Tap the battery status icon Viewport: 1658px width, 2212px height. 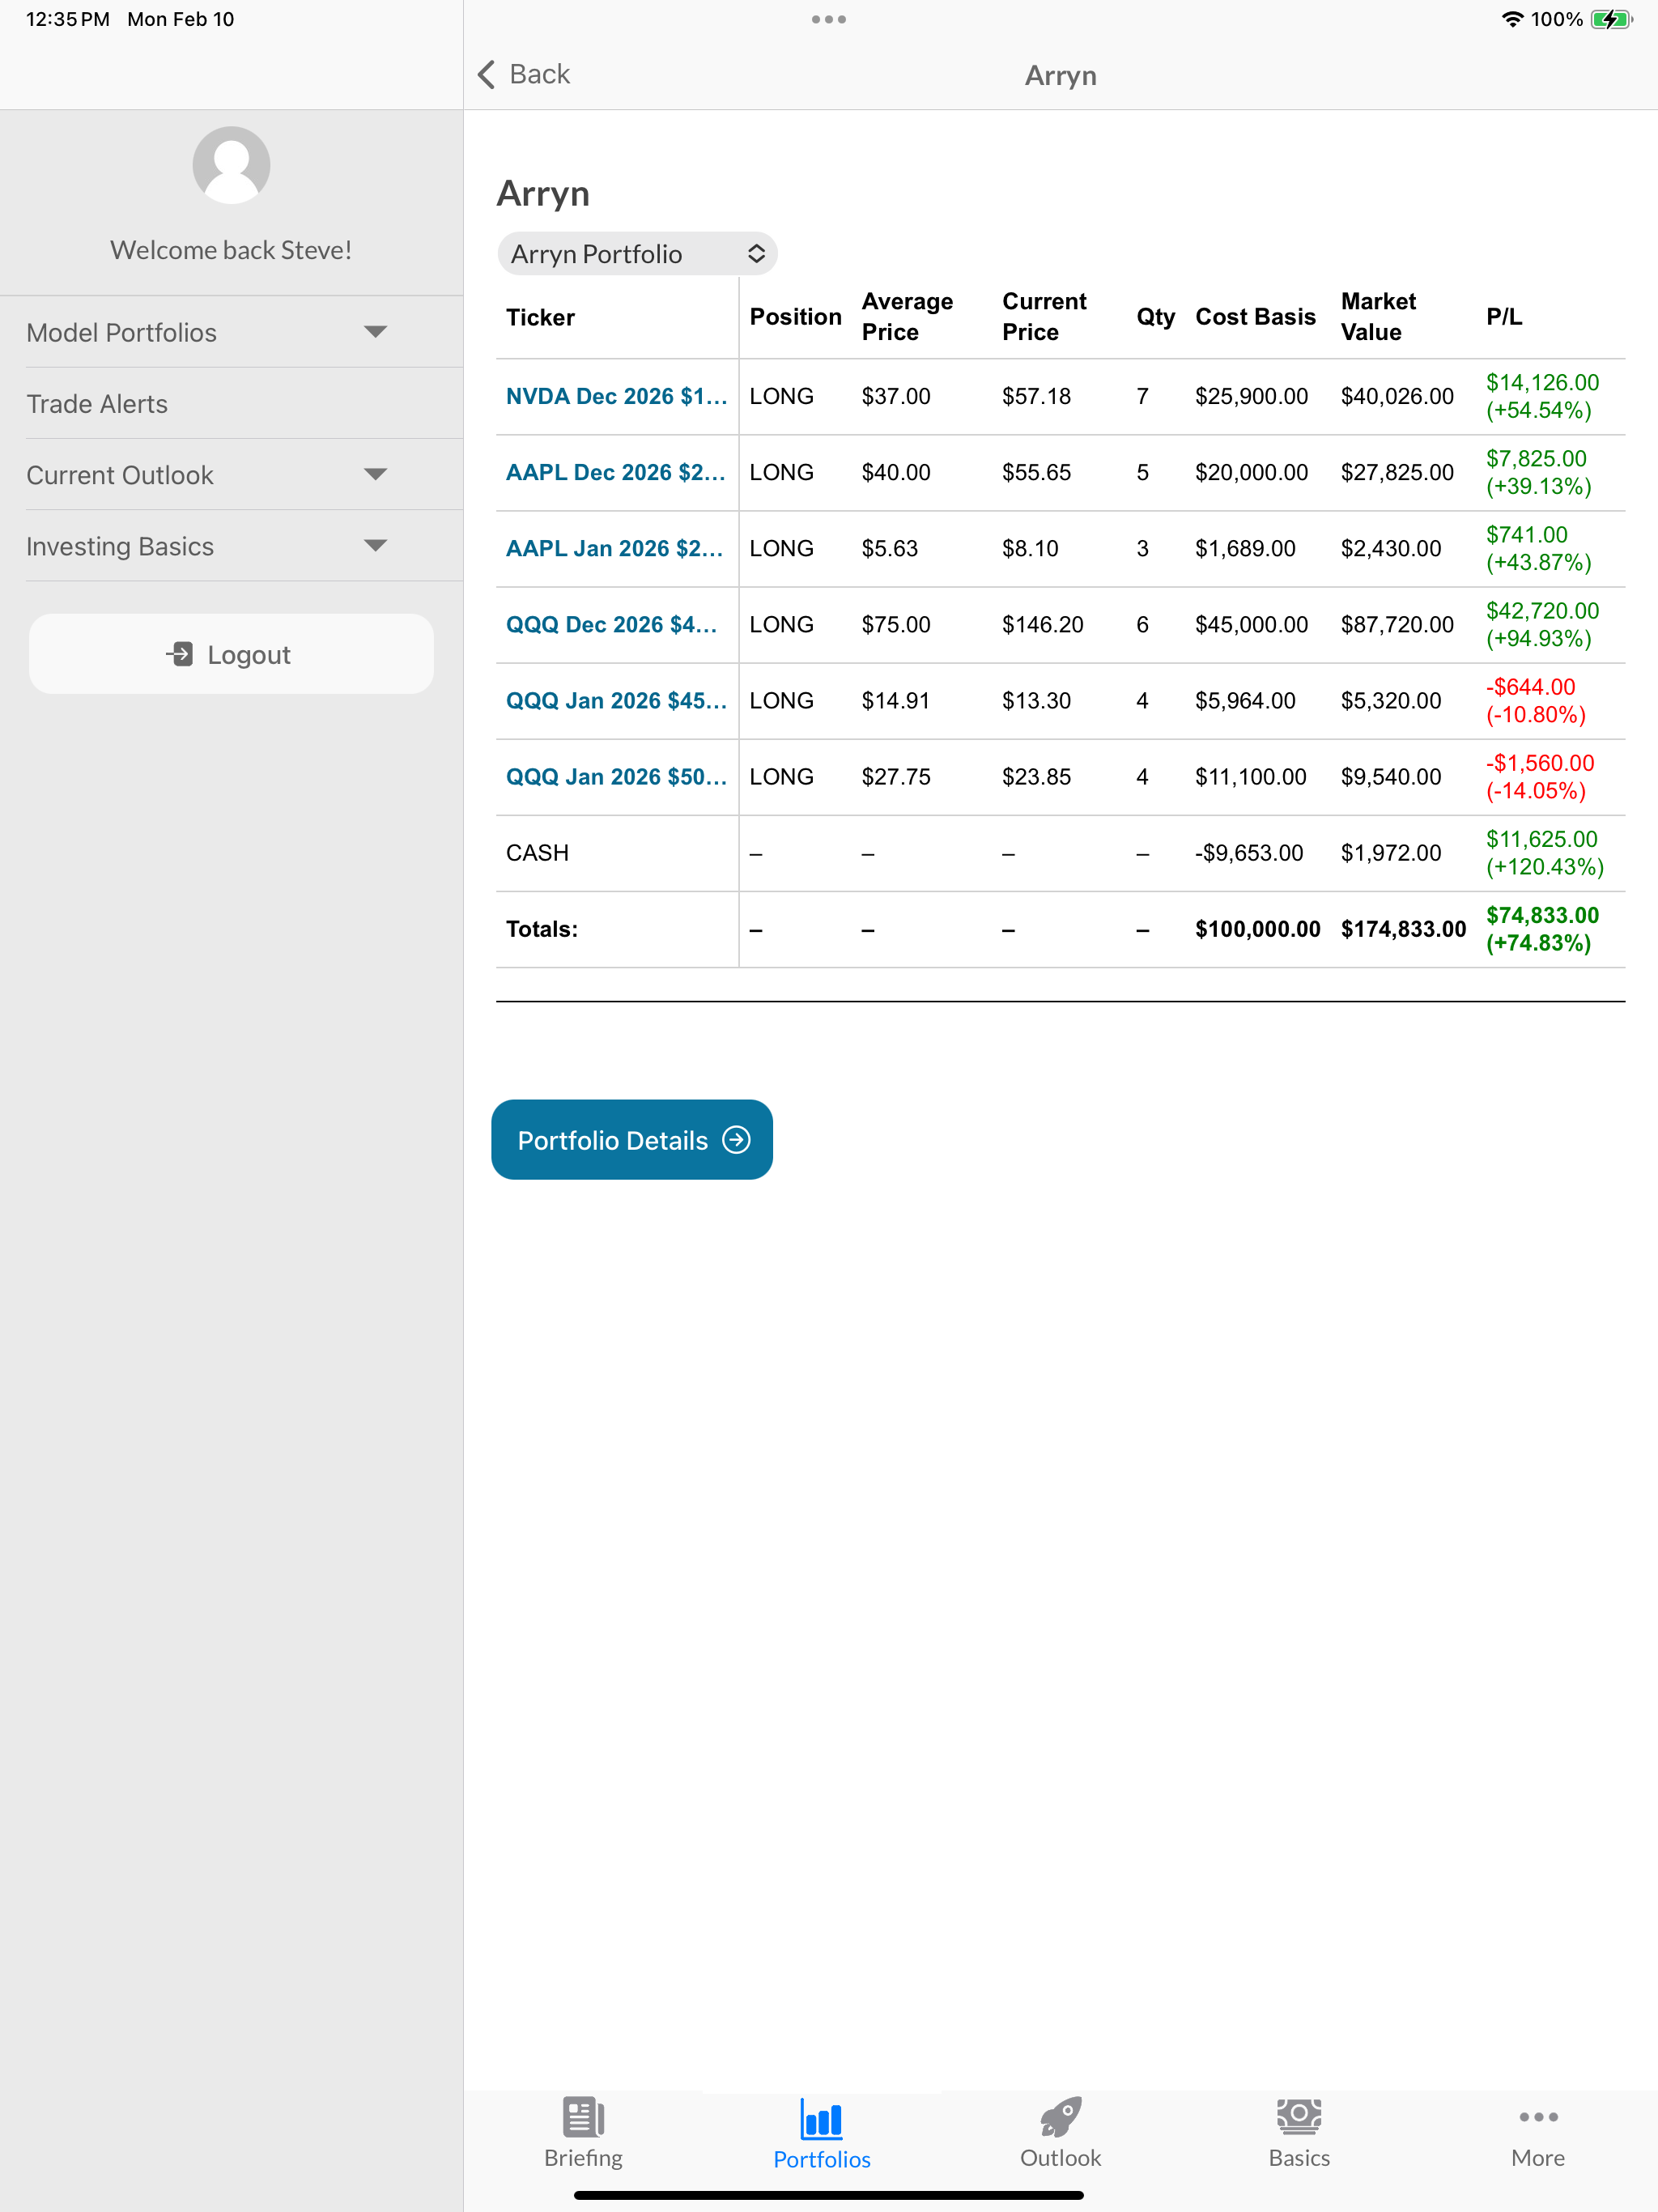point(1611,19)
